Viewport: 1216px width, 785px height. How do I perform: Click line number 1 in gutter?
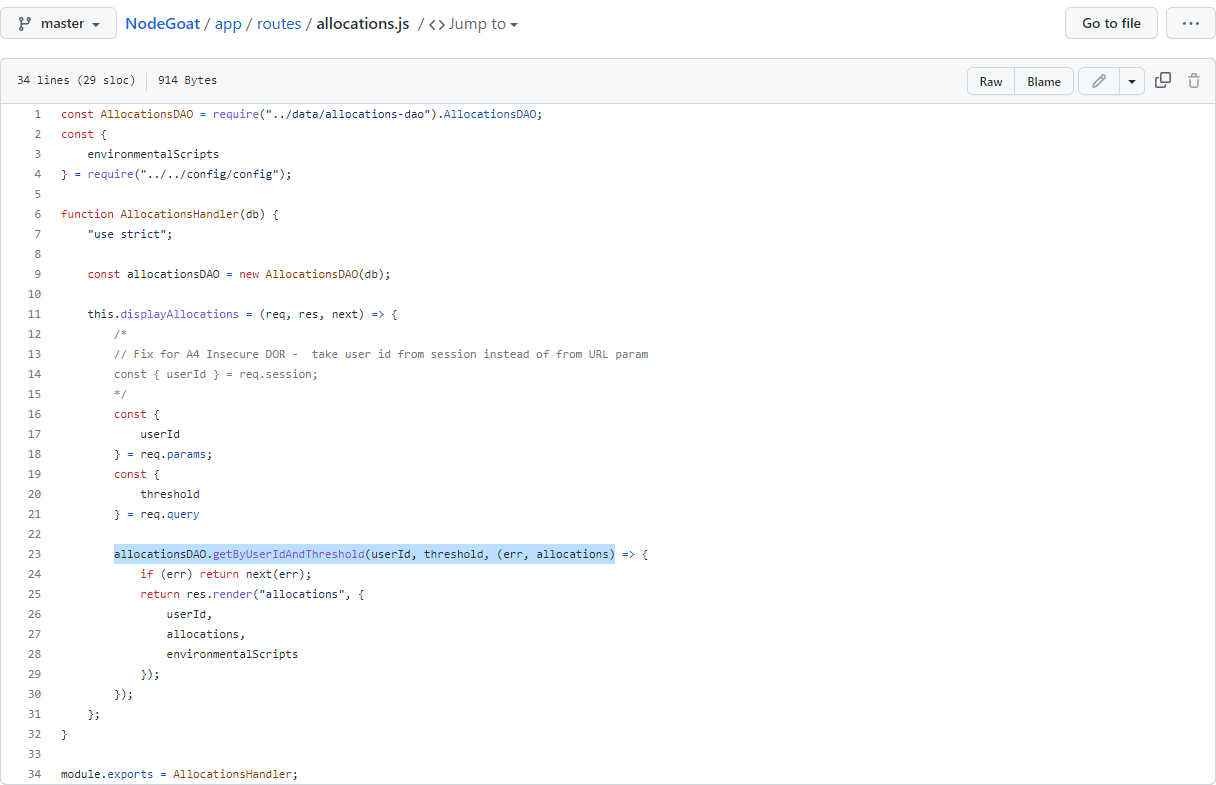38,114
